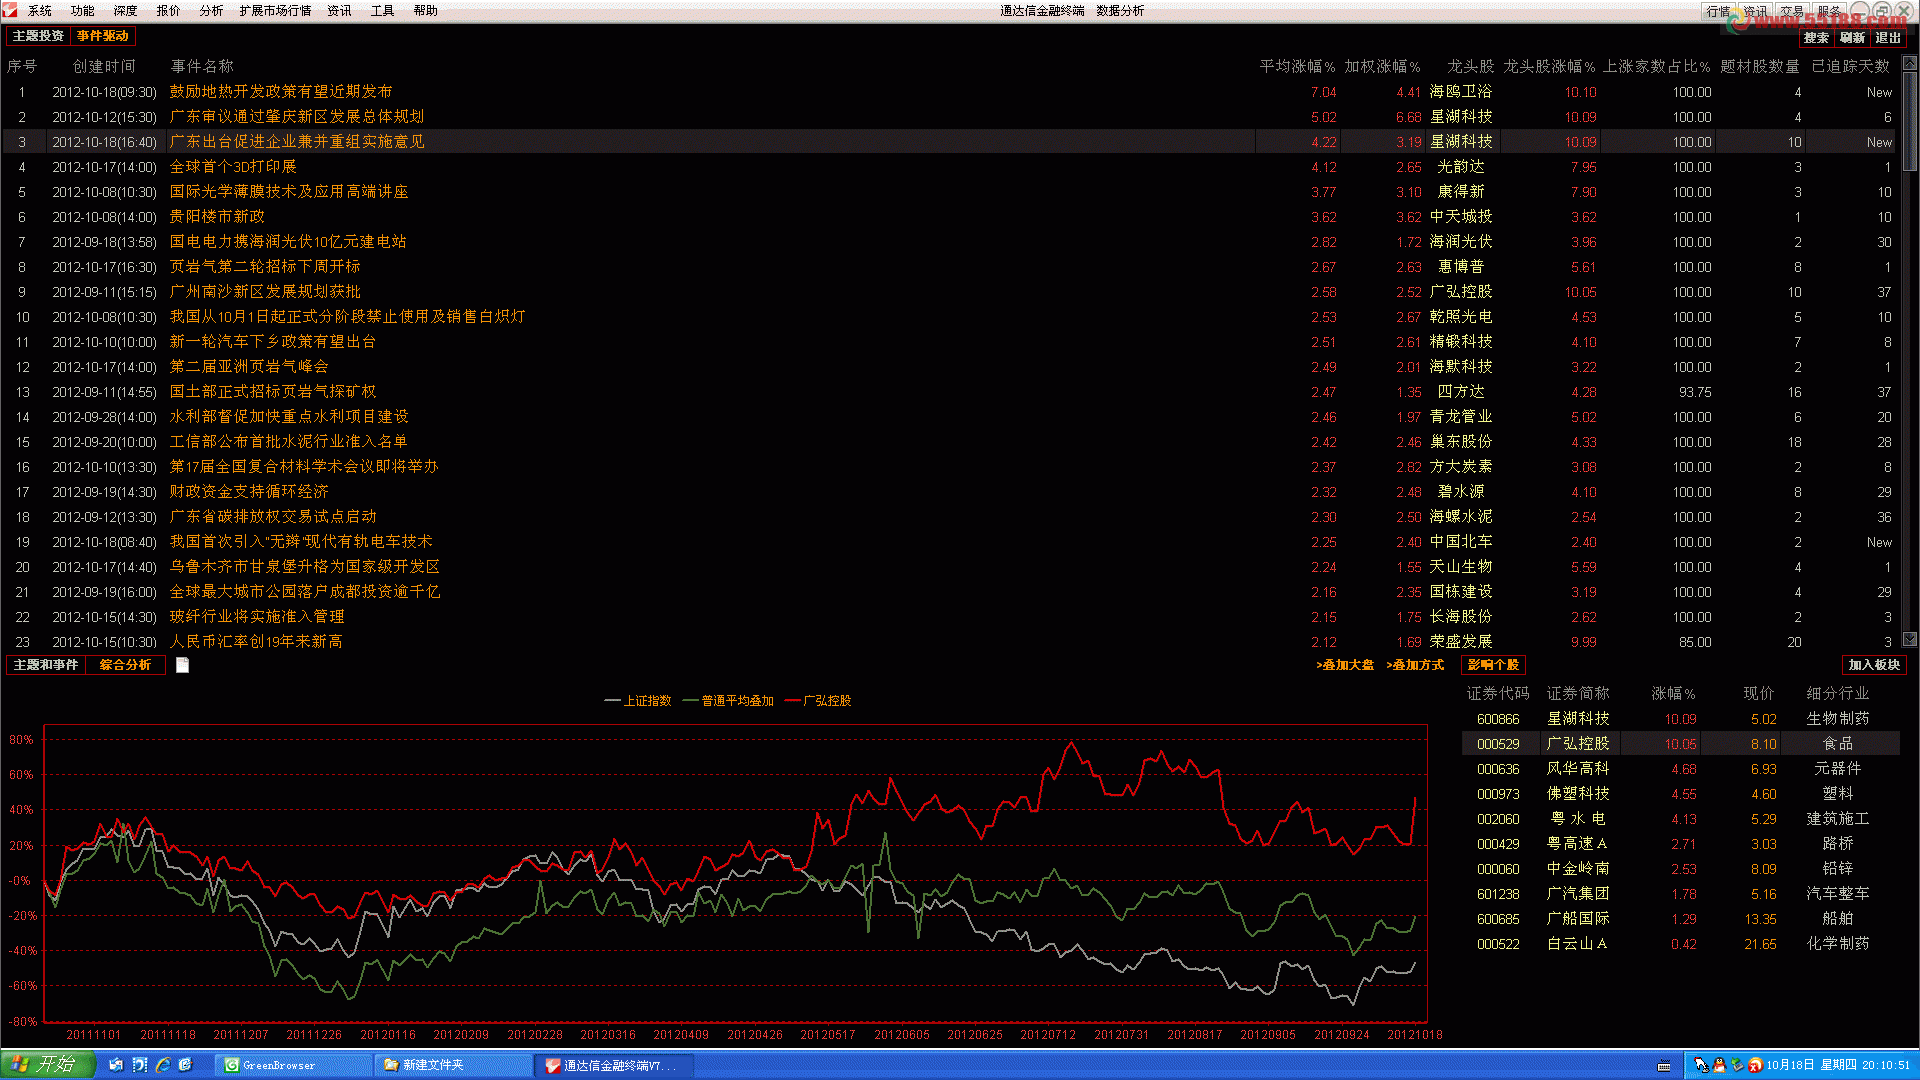Click the 通达信金融终端 taskbar button

click(612, 1065)
